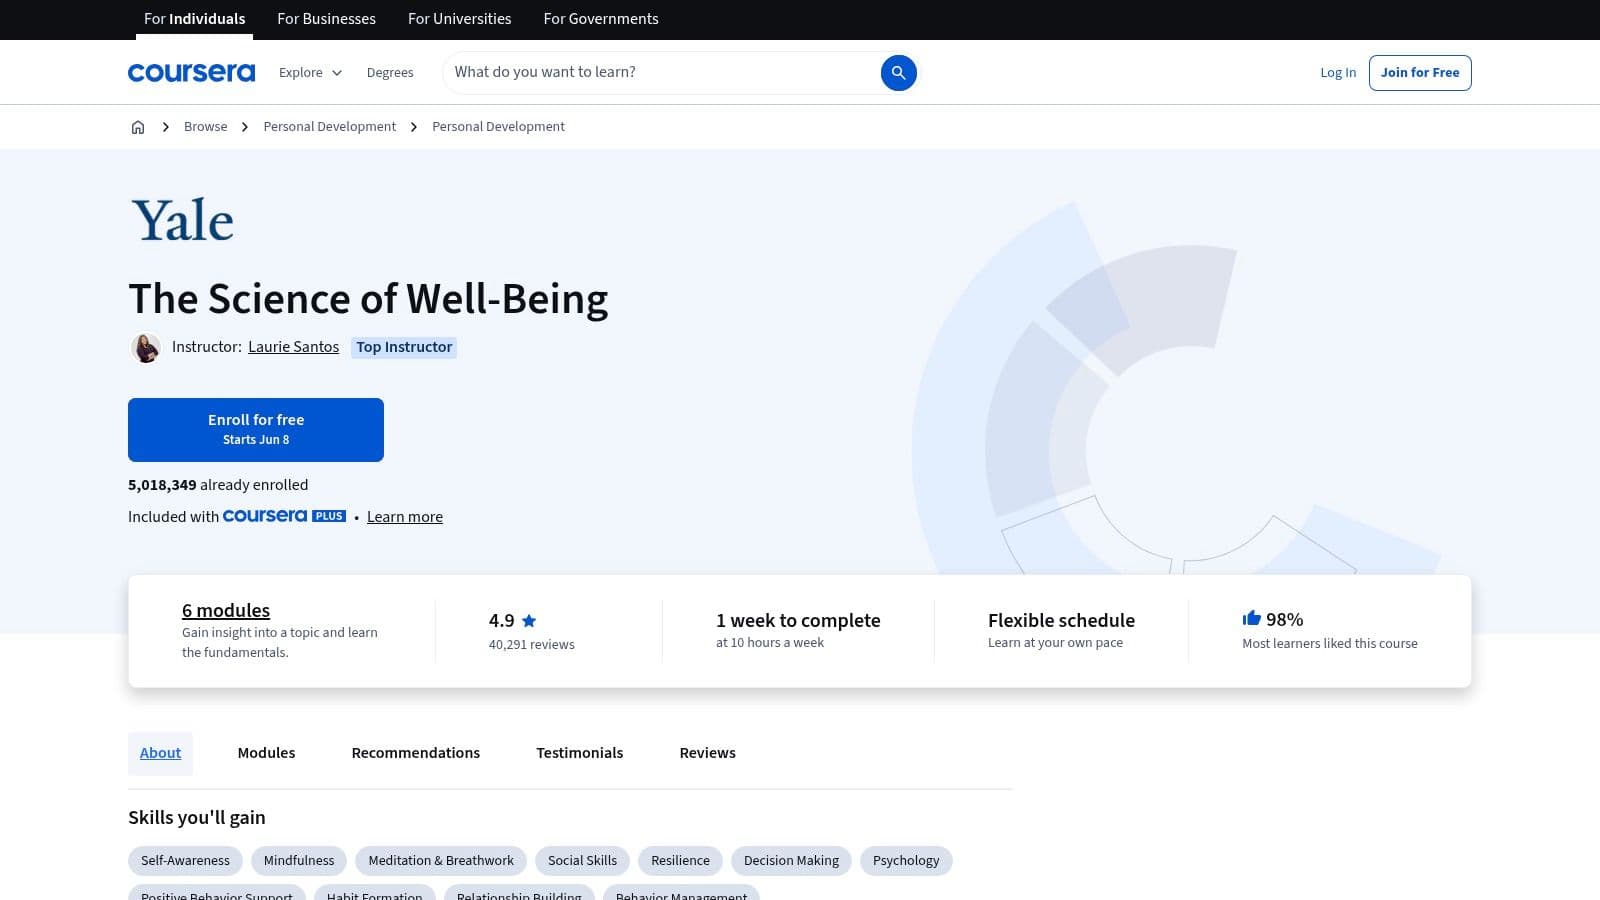
Task: Click the Psychology skill tag
Action: coord(906,861)
